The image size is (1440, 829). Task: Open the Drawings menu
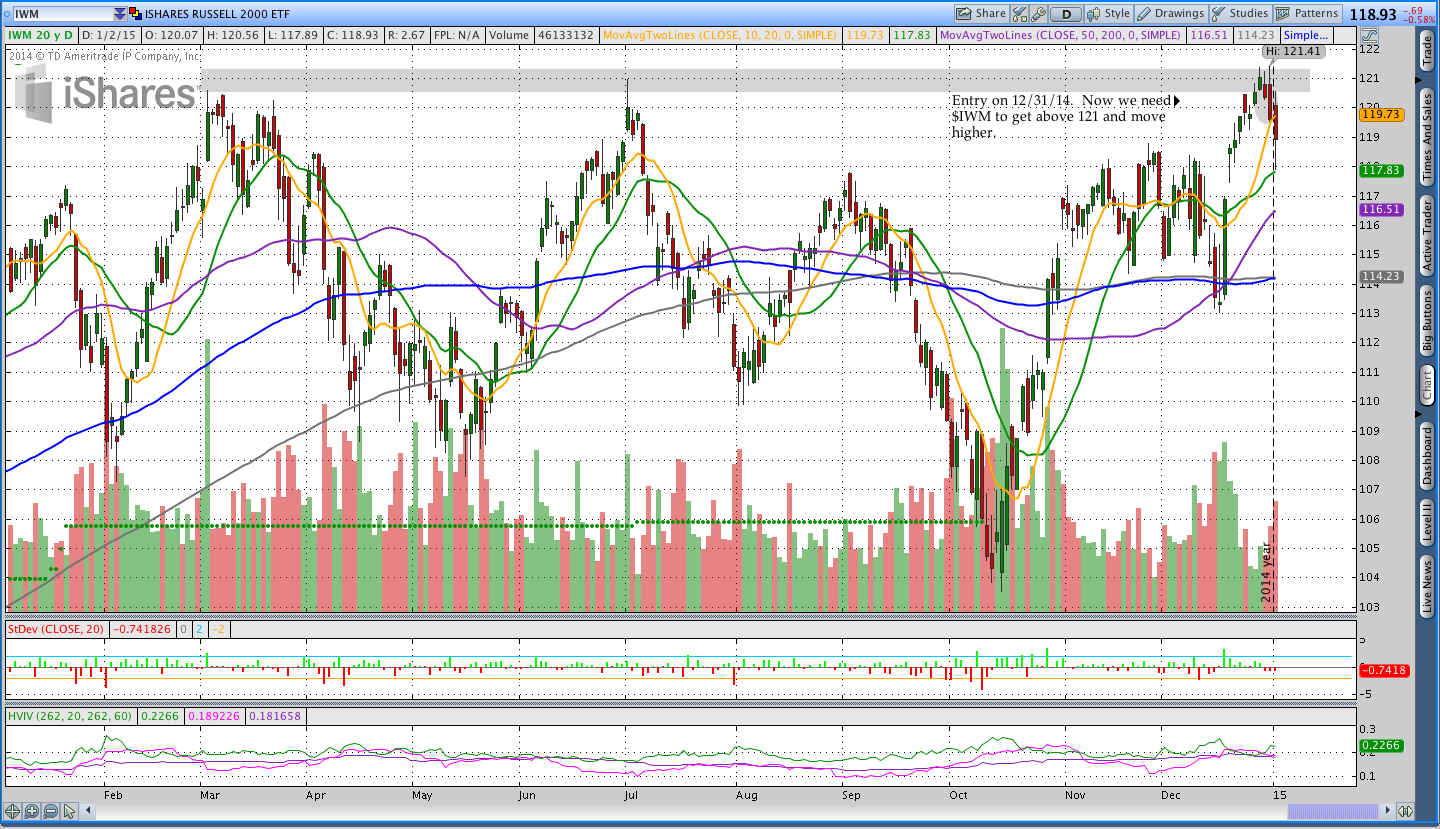[1171, 14]
